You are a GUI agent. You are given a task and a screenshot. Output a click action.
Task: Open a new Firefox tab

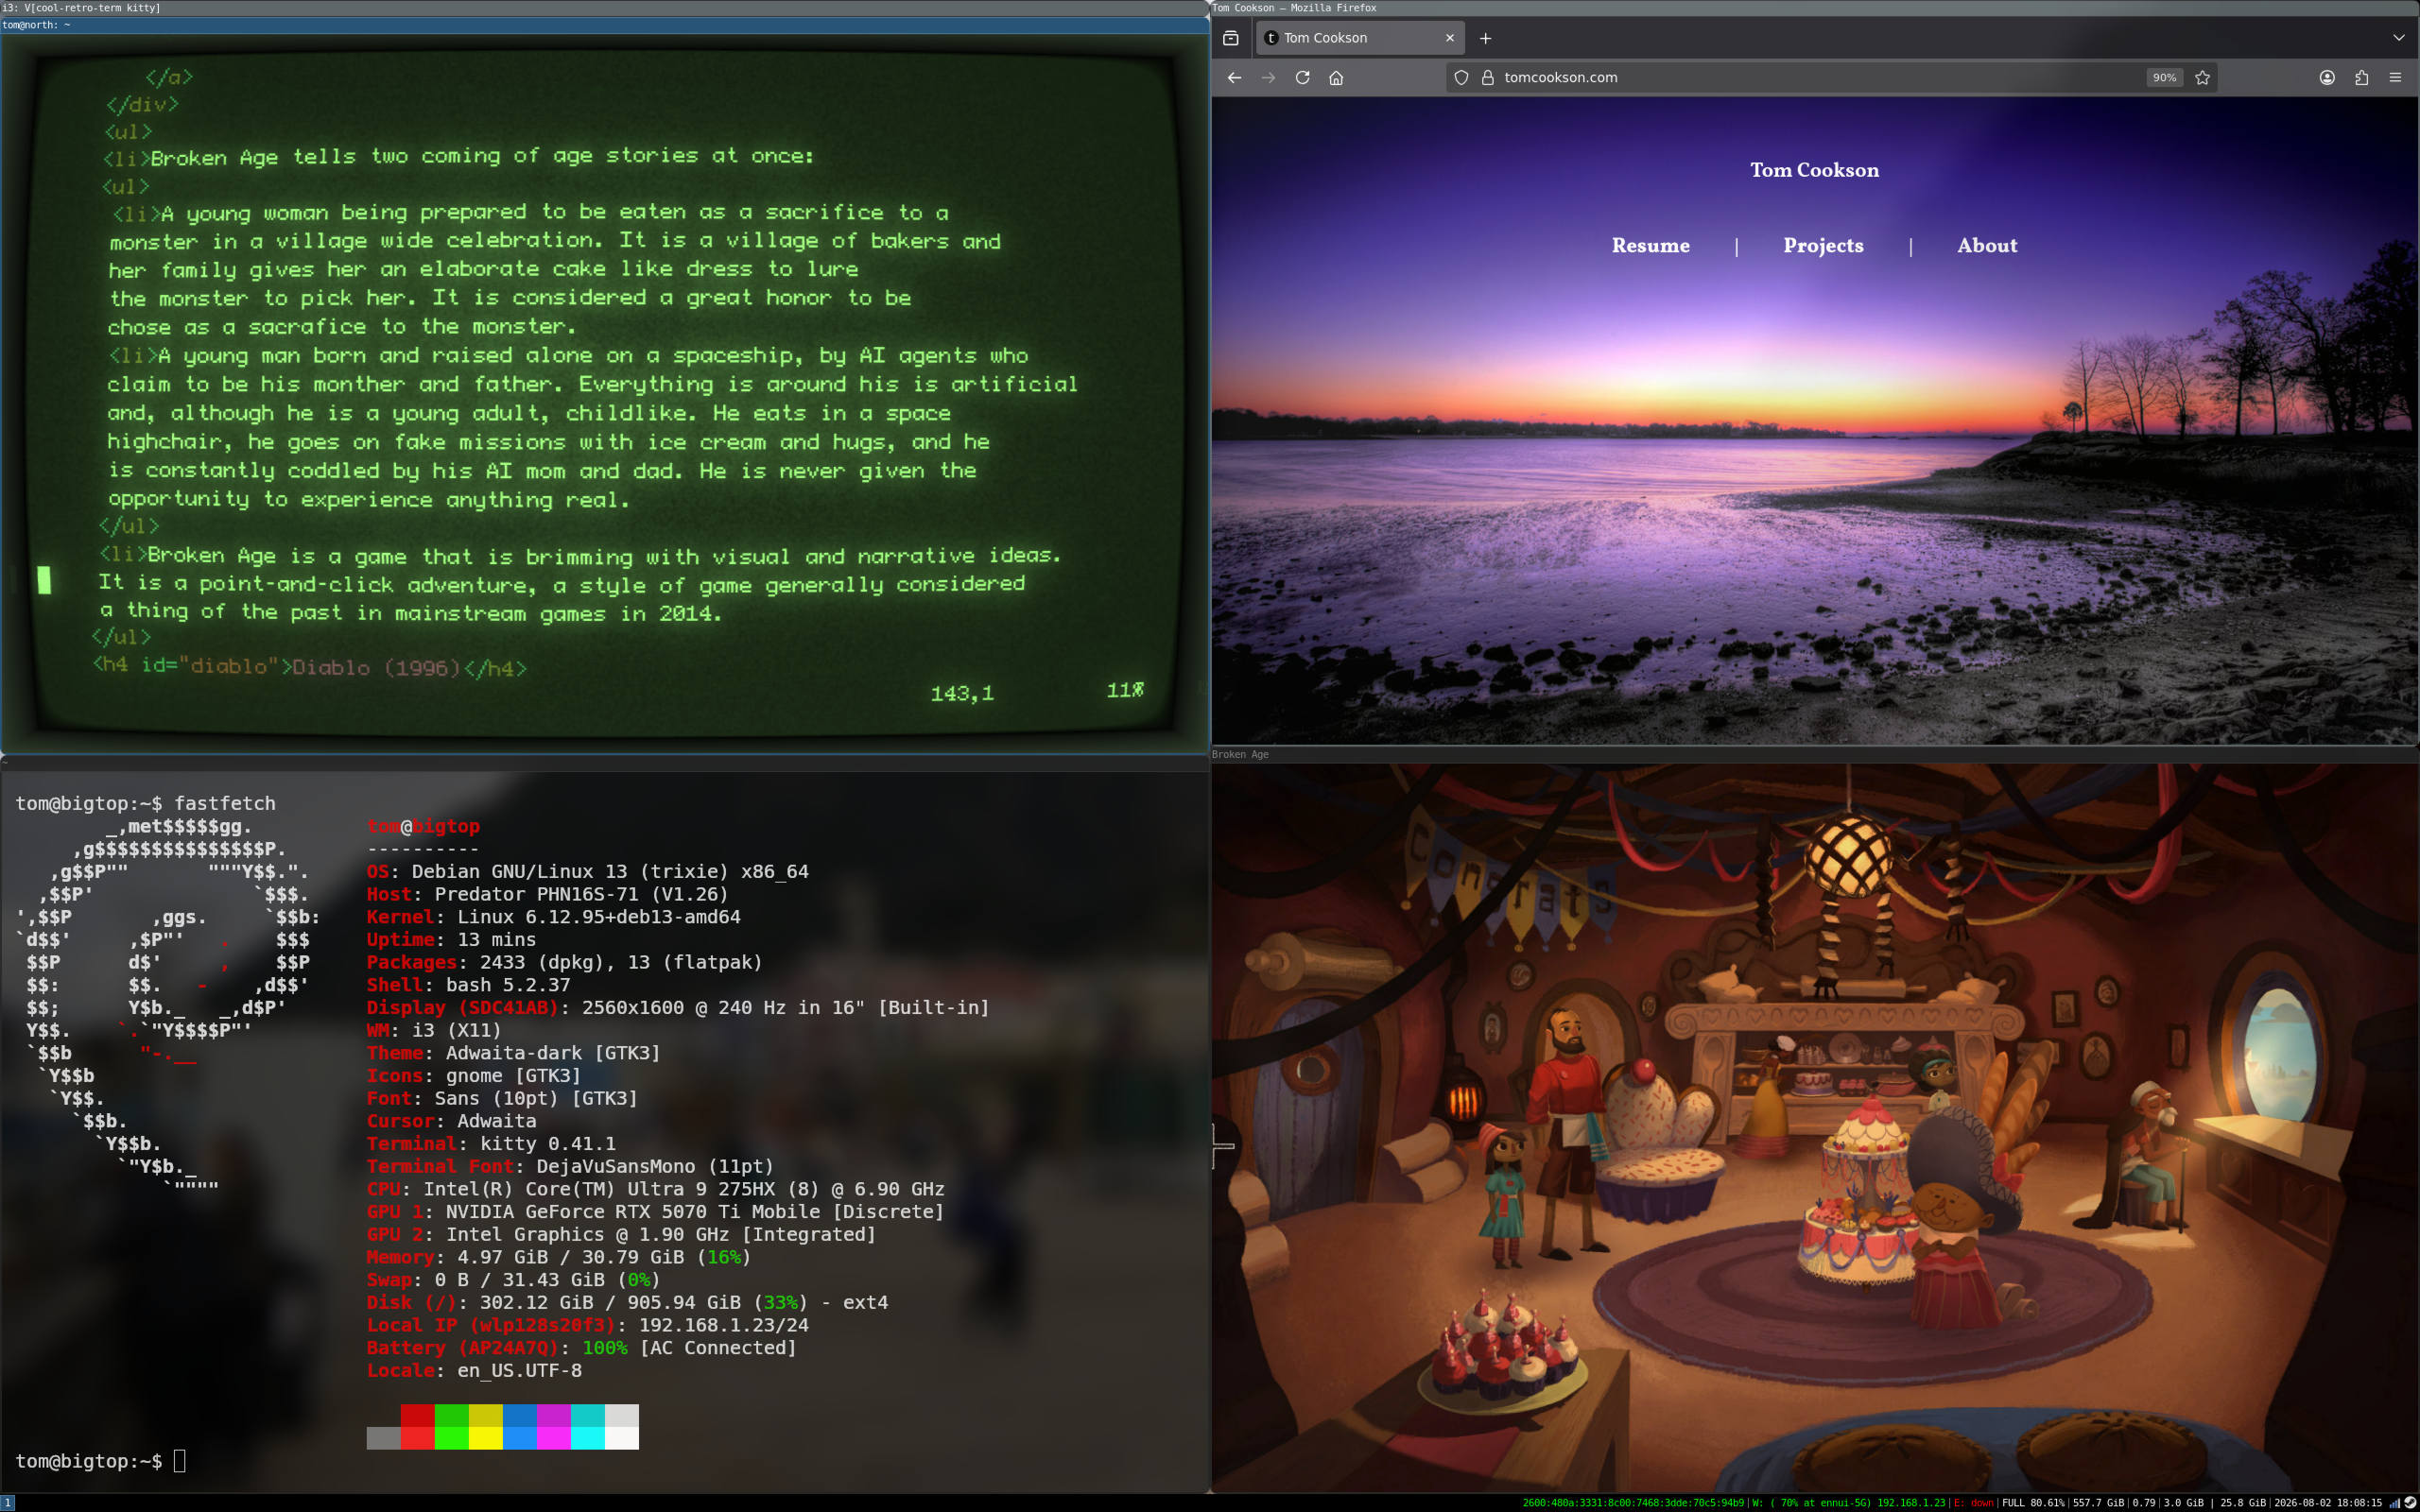1485,38
